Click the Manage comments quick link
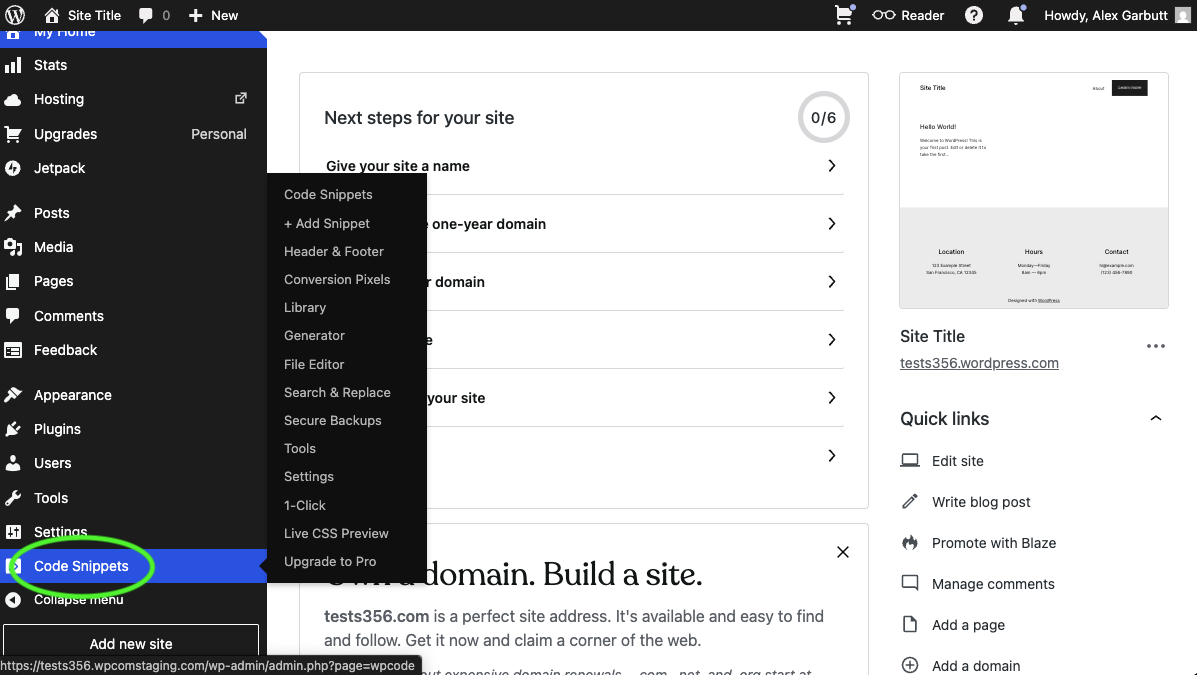The height and width of the screenshot is (675, 1197). 993,584
